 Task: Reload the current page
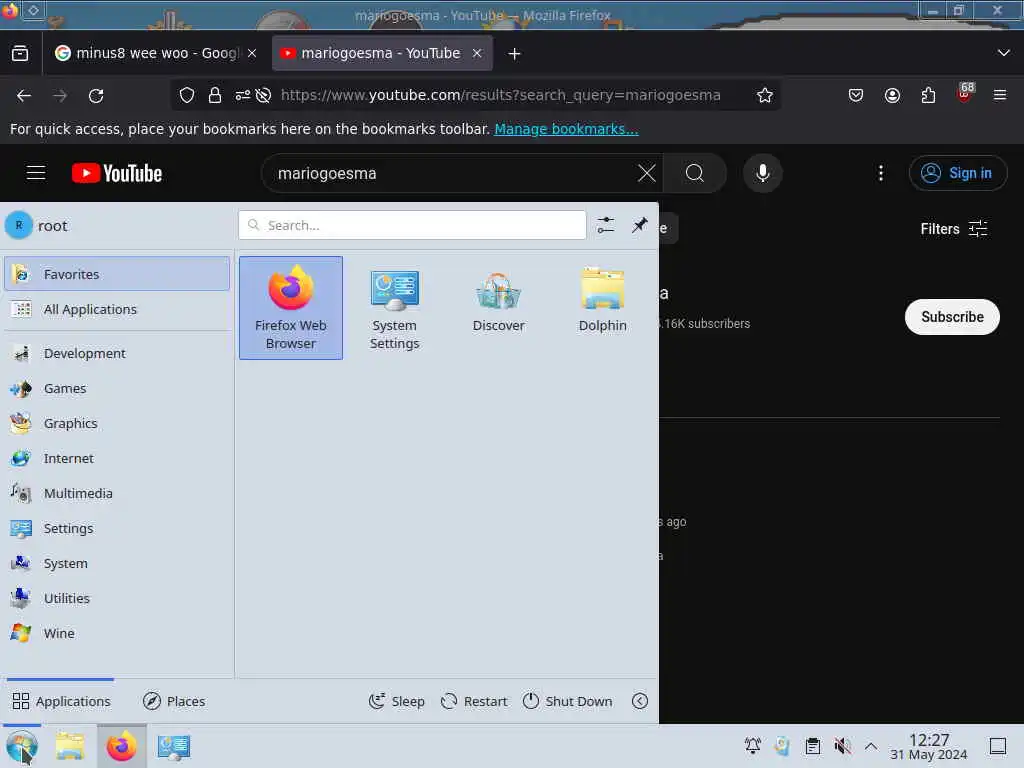pos(96,96)
